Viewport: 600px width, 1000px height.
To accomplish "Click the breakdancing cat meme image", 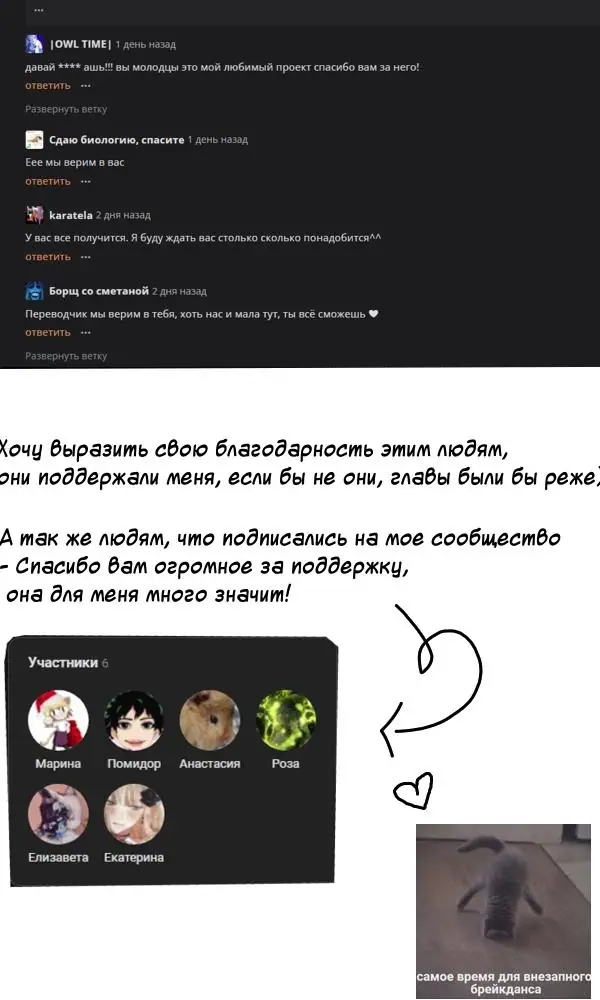I will [x=504, y=911].
